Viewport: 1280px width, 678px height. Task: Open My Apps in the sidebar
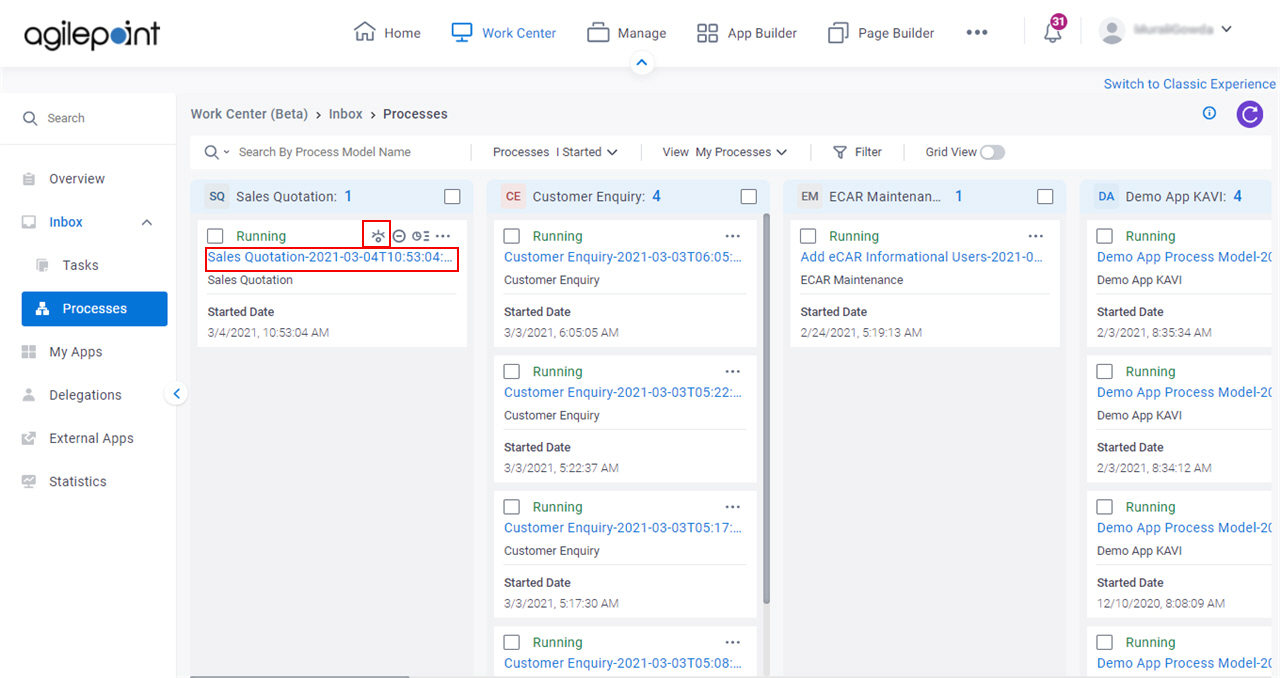click(76, 352)
